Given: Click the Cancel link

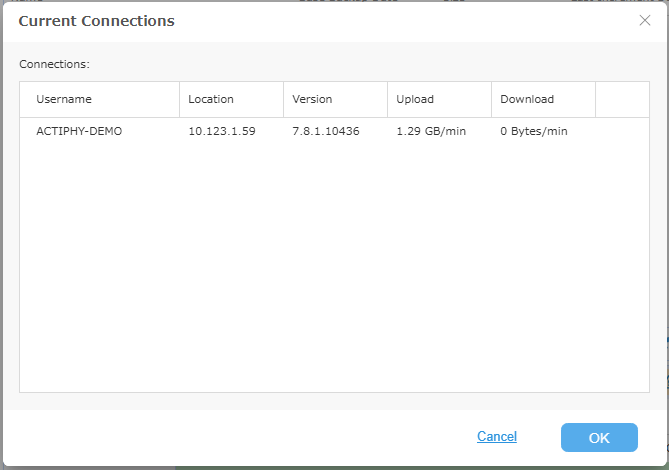Looking at the screenshot, I should pyautogui.click(x=497, y=436).
